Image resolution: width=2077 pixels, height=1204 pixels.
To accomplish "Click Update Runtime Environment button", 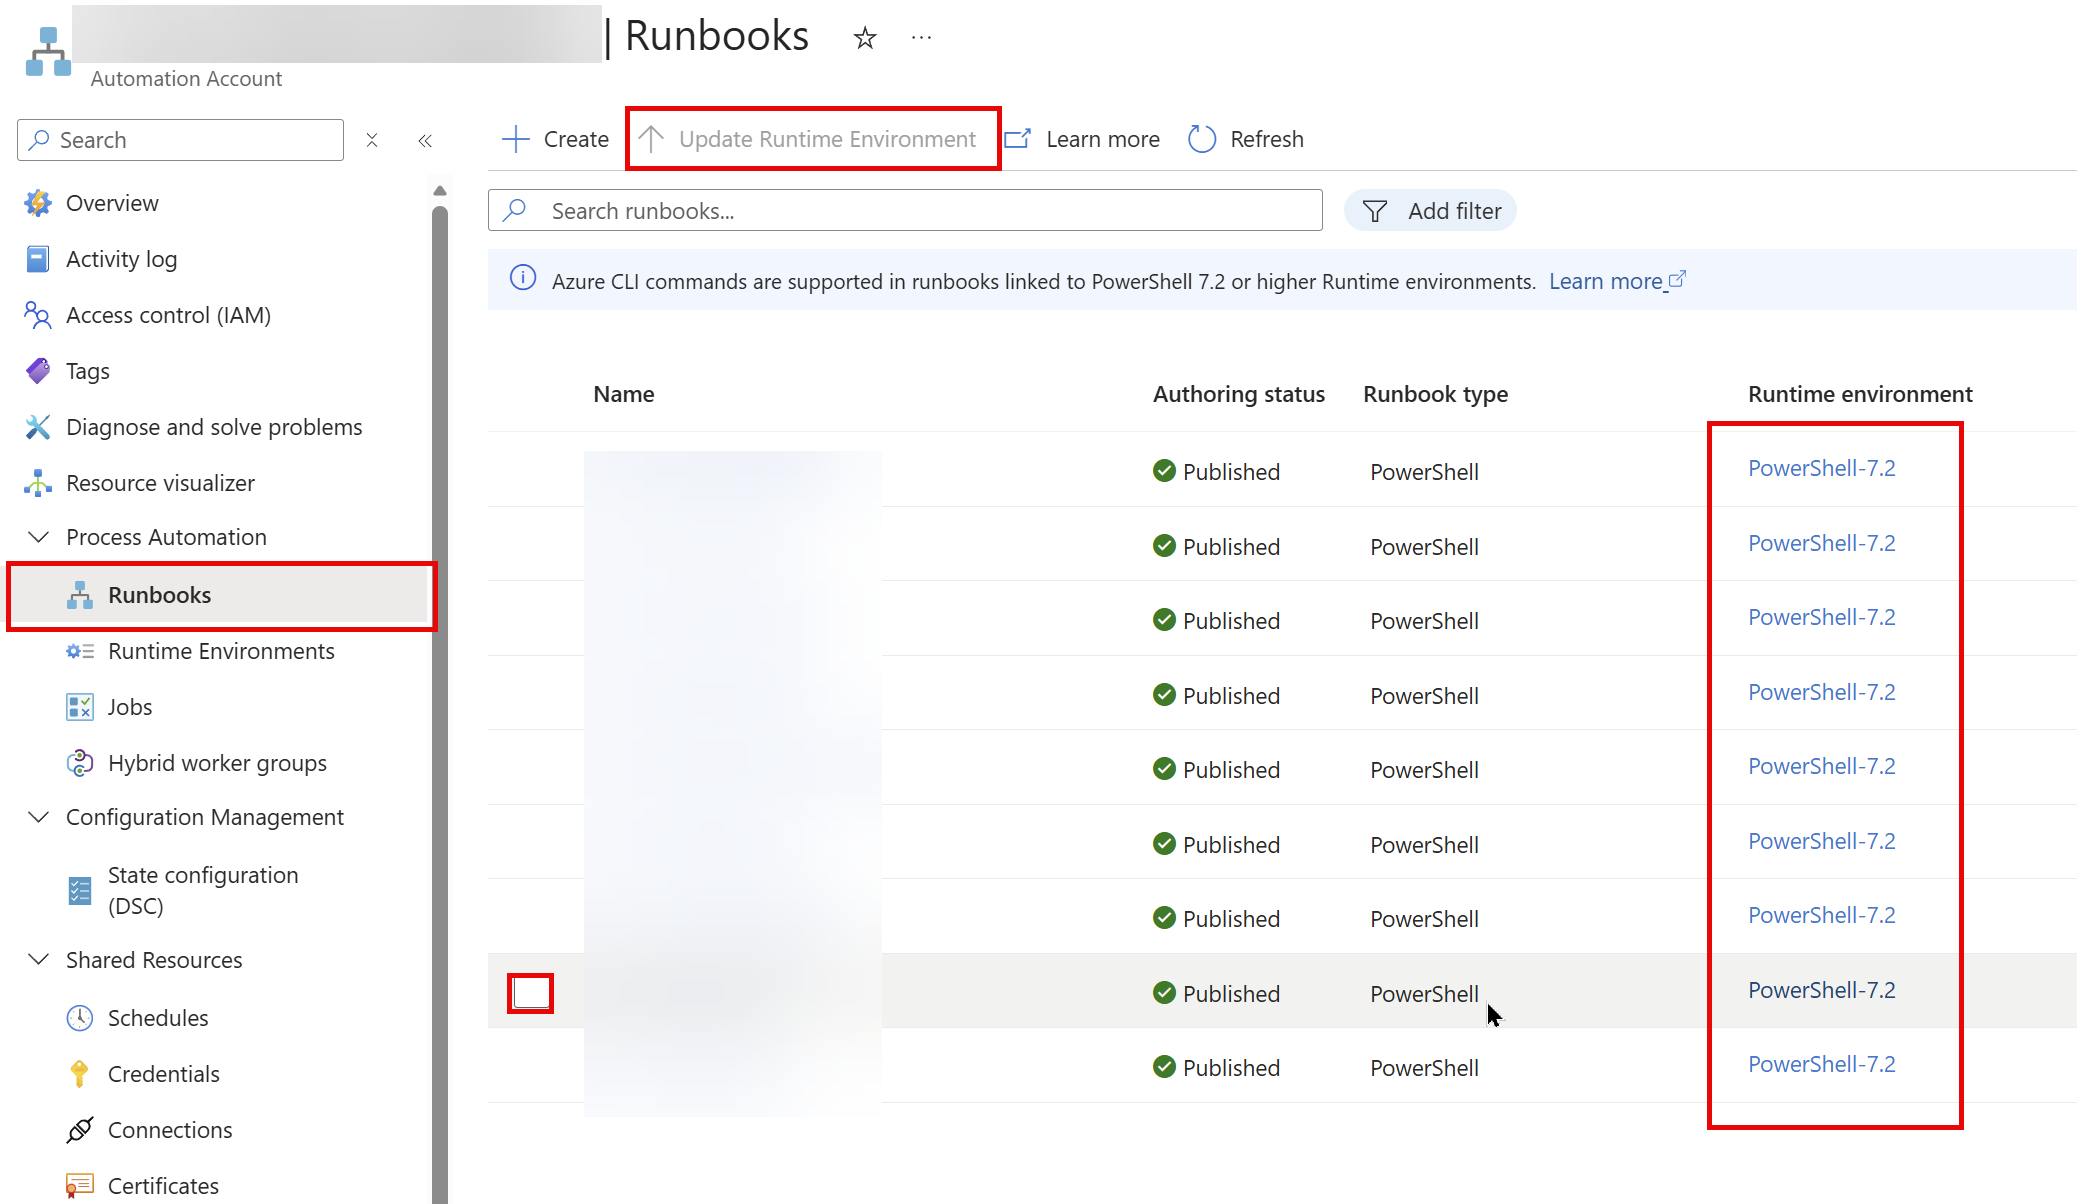I will pyautogui.click(x=808, y=139).
